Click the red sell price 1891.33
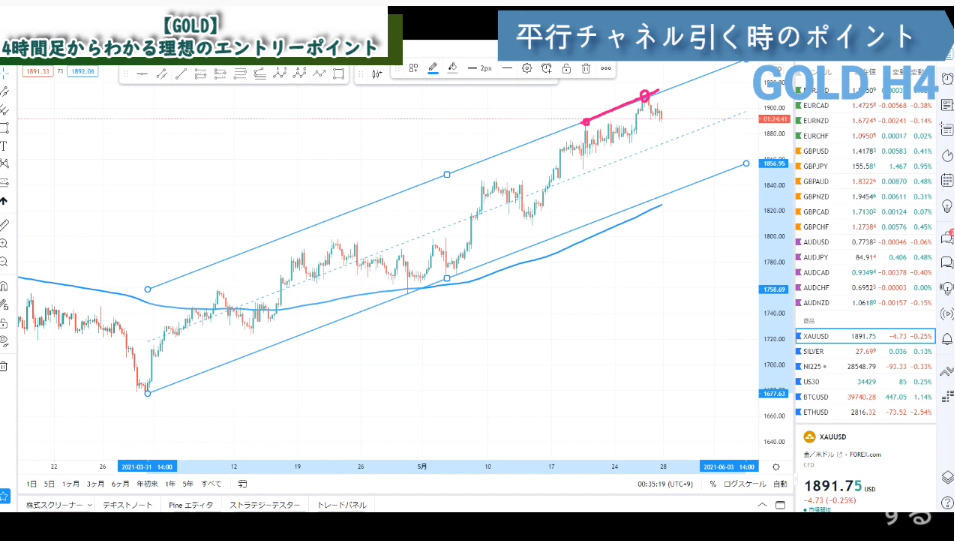This screenshot has width=955, height=541. point(38,71)
